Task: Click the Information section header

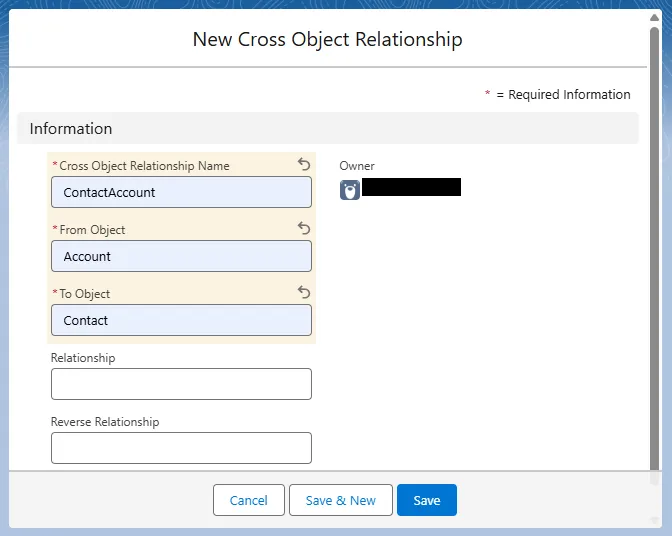Action: point(71,129)
